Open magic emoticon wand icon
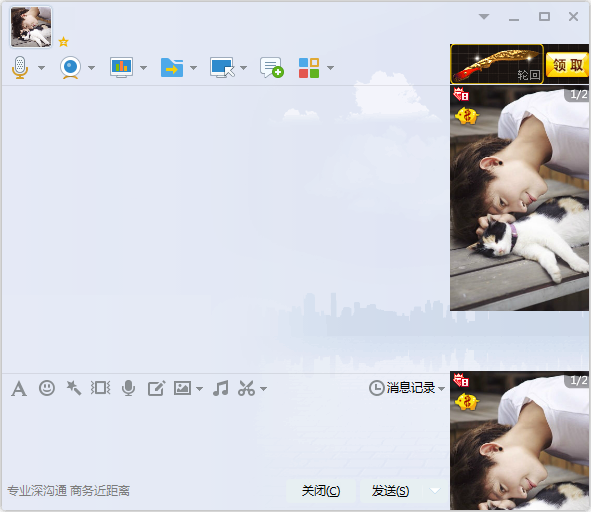Image resolution: width=591 pixels, height=512 pixels. tap(73, 388)
